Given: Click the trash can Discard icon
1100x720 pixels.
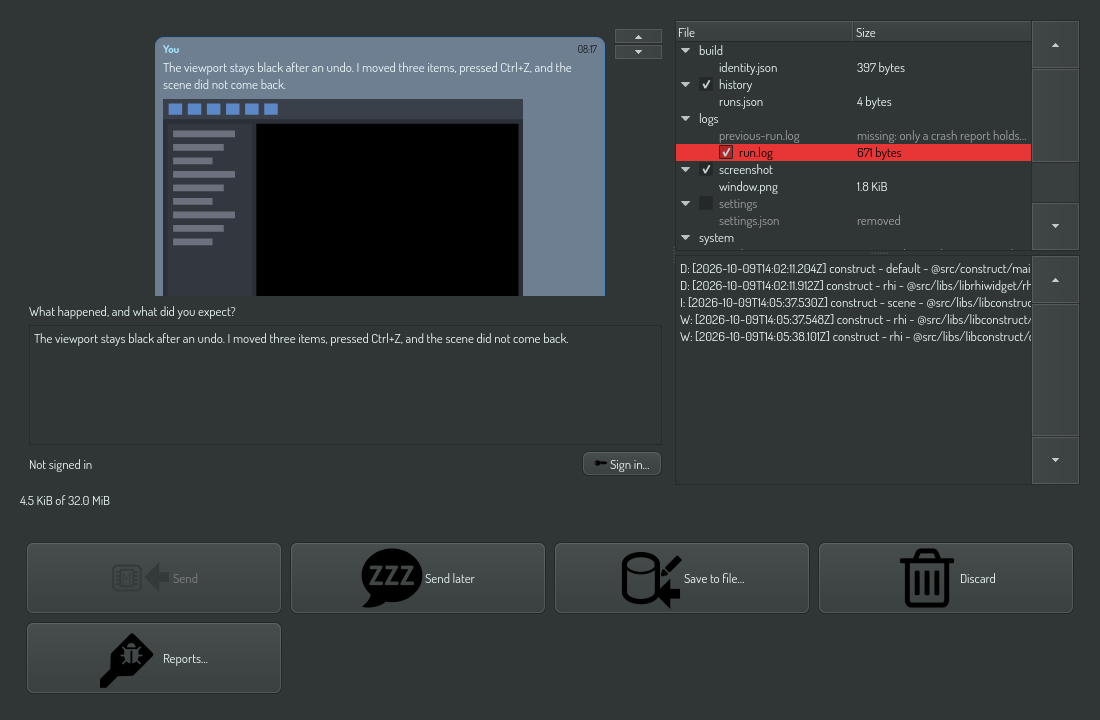Looking at the screenshot, I should (927, 578).
